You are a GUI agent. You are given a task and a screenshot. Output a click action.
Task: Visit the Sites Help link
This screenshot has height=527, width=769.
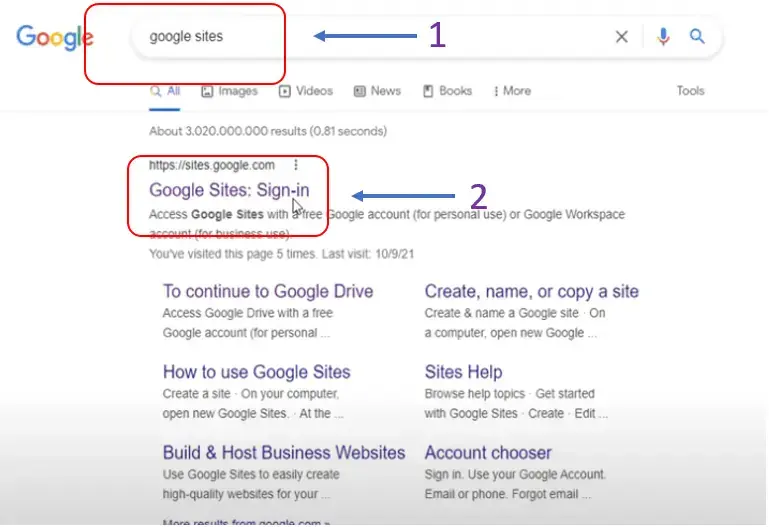click(x=463, y=372)
